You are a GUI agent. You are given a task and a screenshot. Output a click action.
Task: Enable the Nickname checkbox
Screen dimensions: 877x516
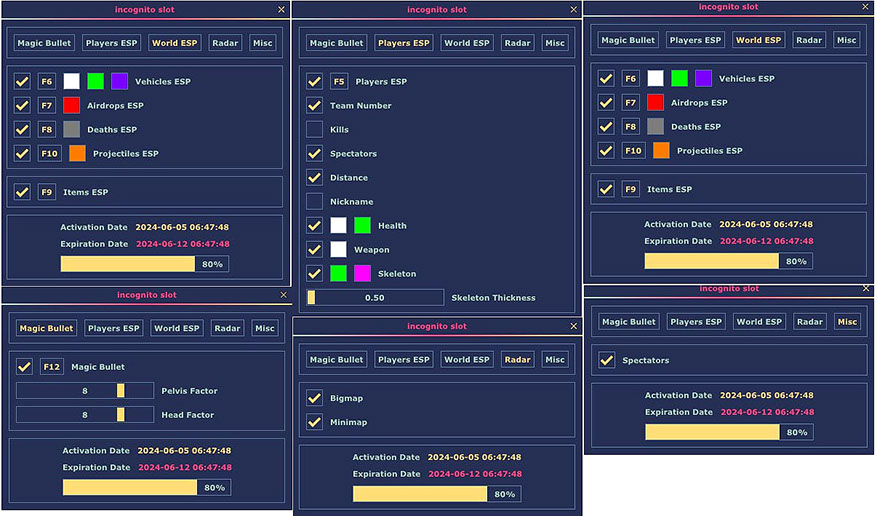click(x=314, y=202)
